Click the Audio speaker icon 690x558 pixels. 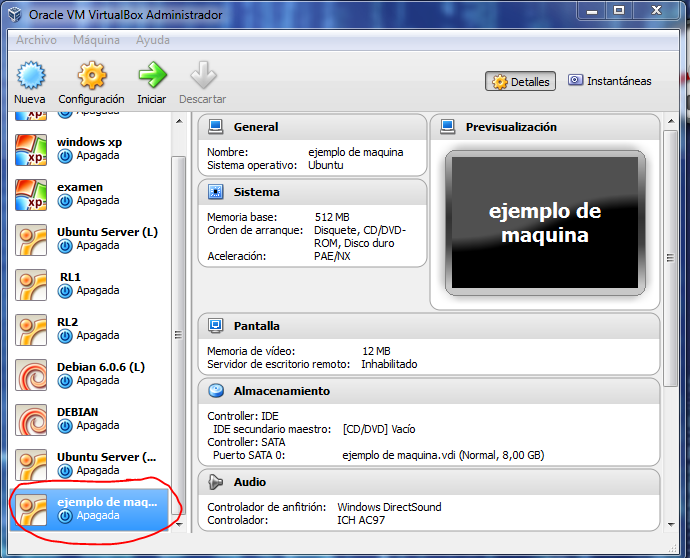point(216,482)
